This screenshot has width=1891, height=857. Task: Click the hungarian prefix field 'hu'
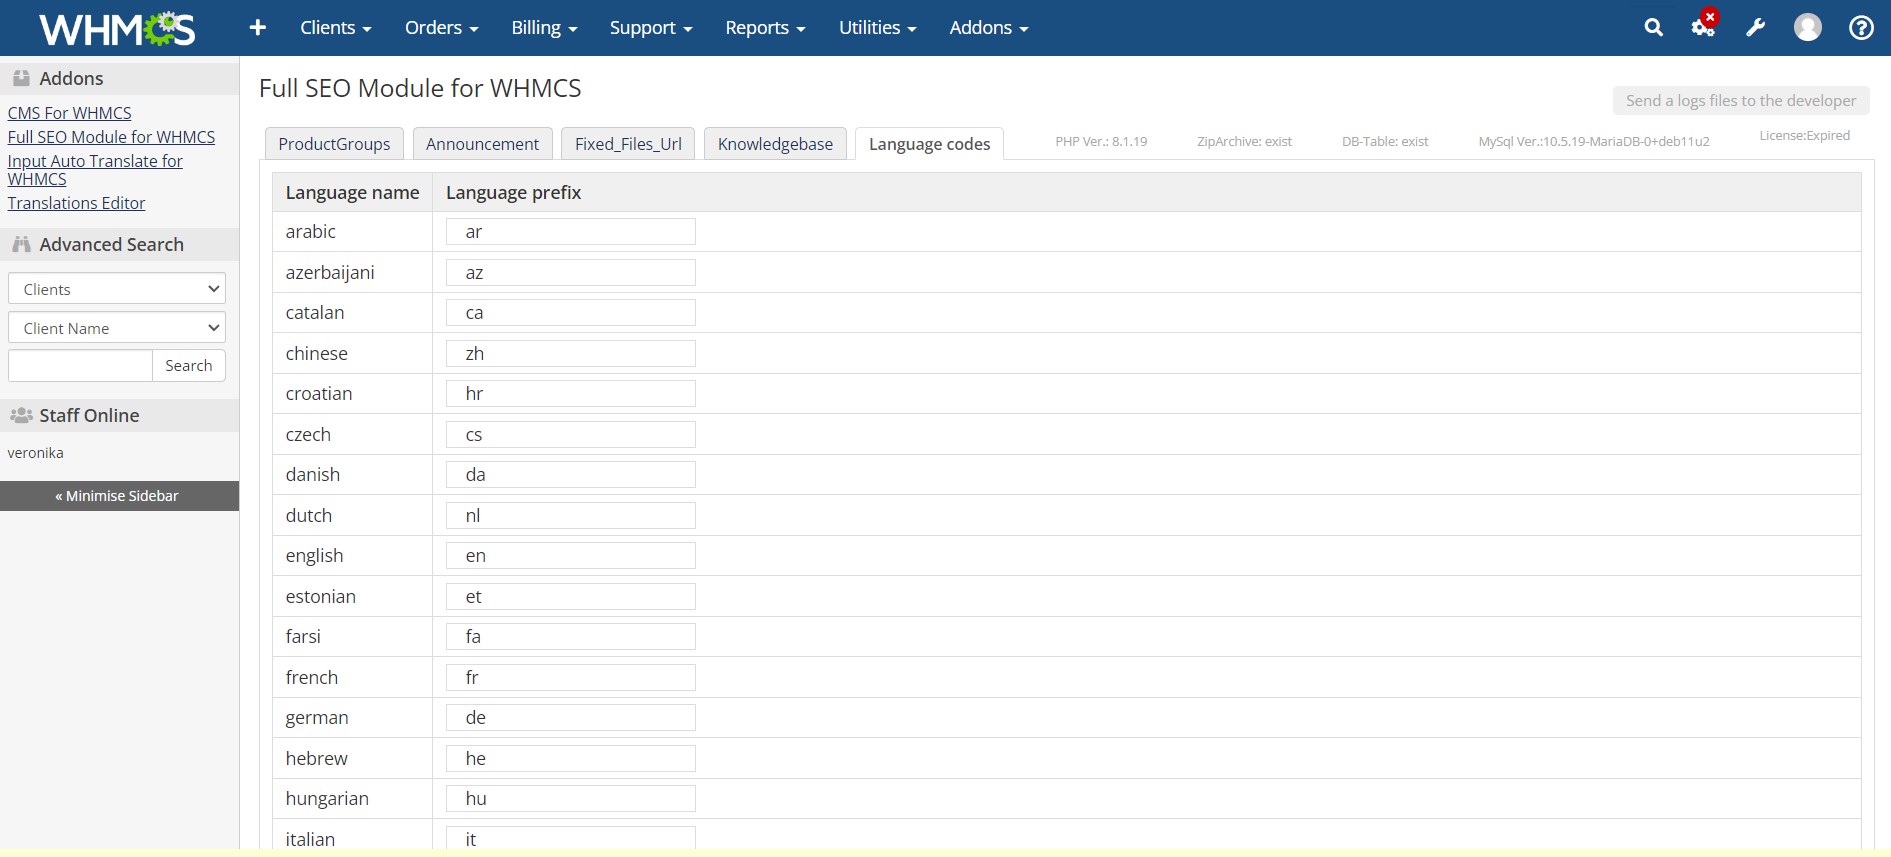570,799
